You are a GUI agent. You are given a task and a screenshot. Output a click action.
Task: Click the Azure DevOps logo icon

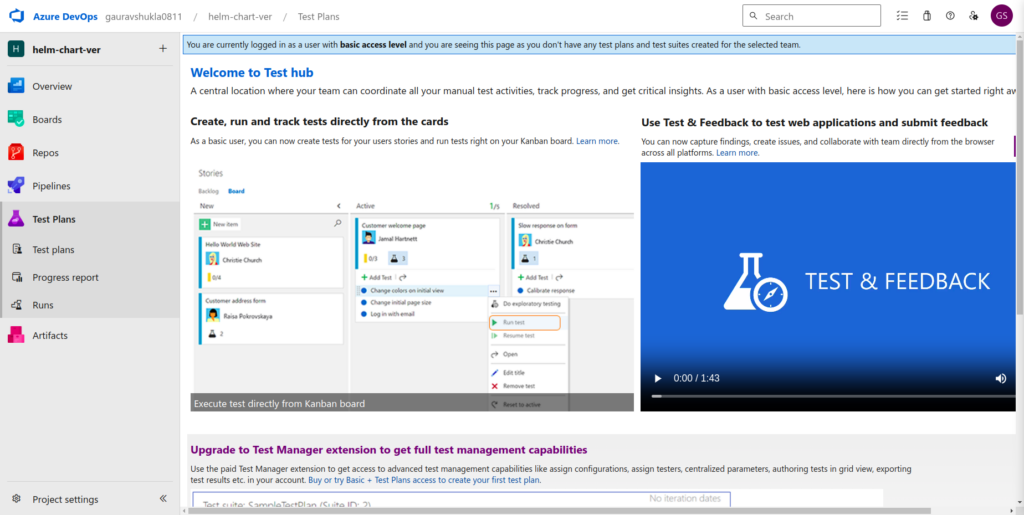coord(16,16)
